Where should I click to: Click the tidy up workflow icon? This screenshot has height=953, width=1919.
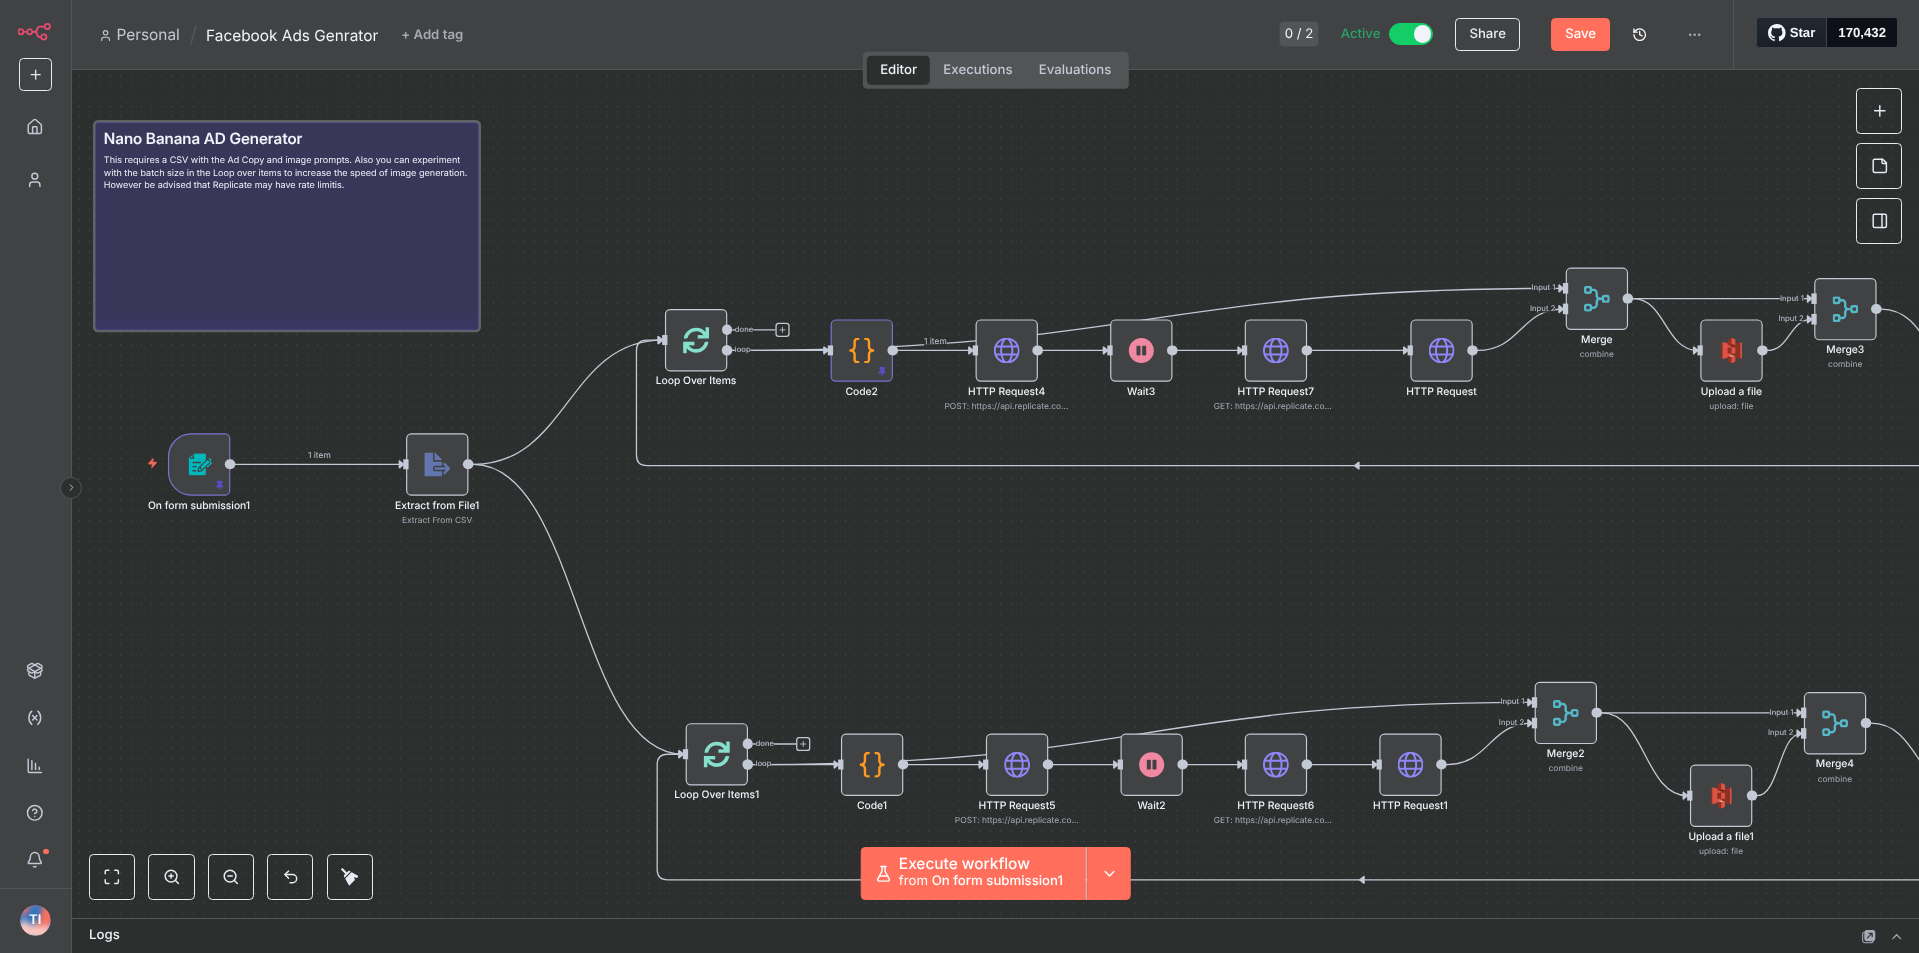(x=350, y=877)
